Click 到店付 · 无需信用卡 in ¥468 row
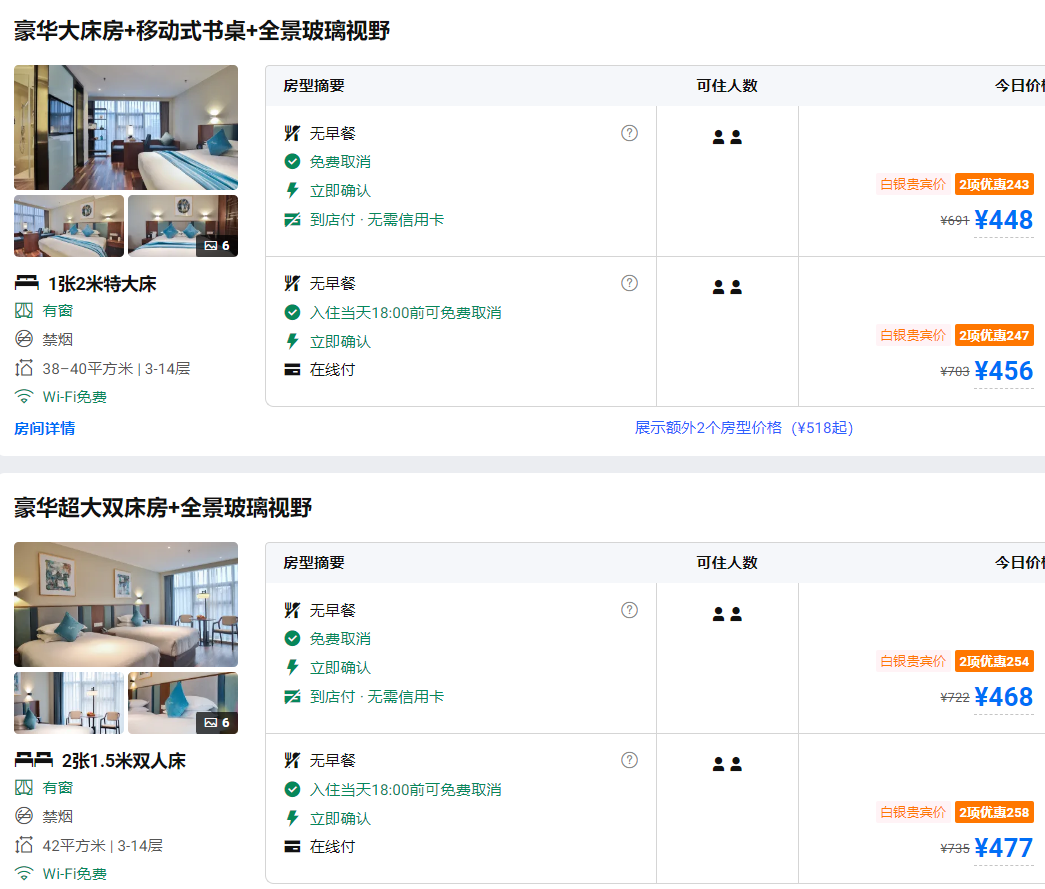 click(x=377, y=697)
